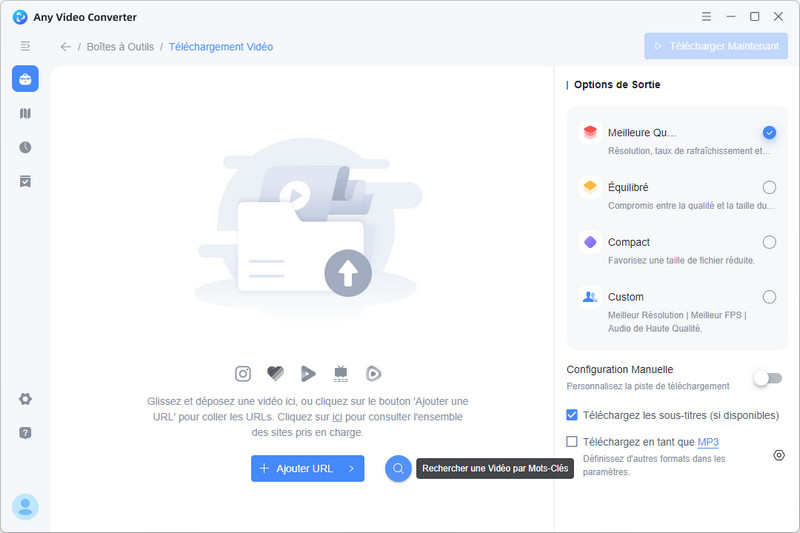
Task: Select the Équilibré quality option
Action: pos(769,187)
